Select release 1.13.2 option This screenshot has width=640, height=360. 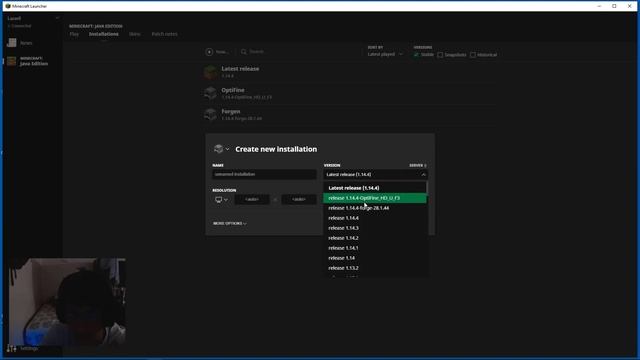(375, 268)
